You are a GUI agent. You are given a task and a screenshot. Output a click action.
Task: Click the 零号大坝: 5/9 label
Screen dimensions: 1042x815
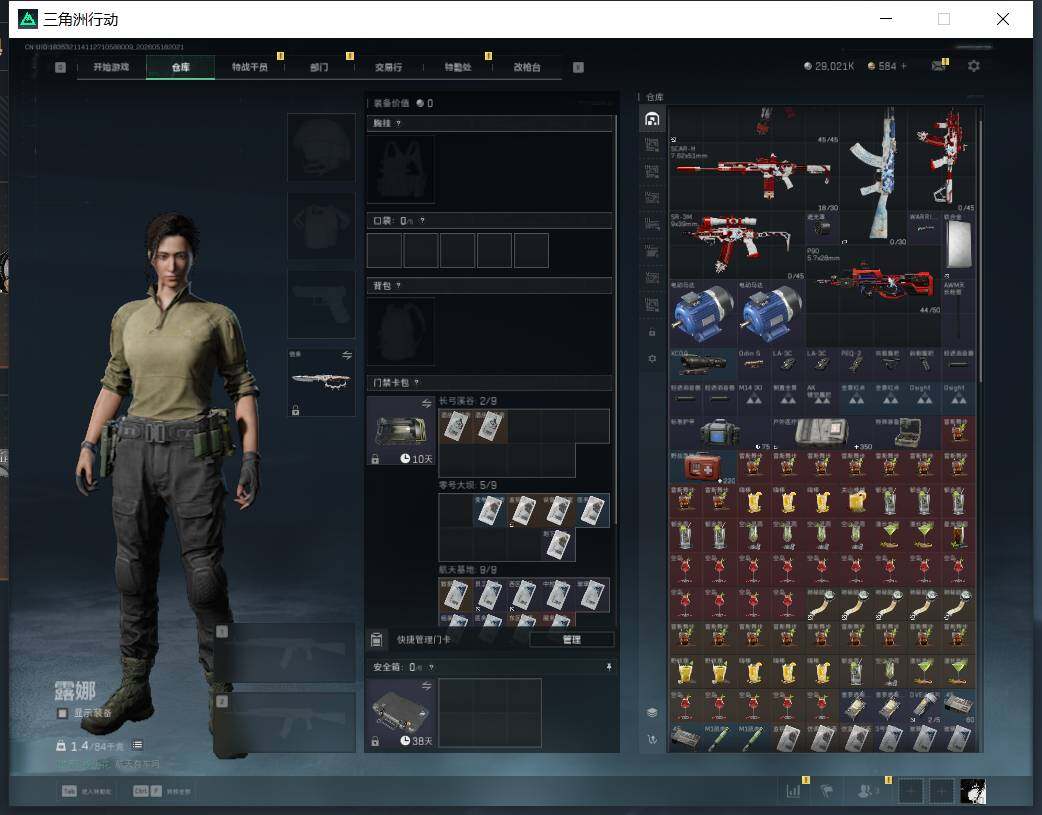(x=467, y=485)
